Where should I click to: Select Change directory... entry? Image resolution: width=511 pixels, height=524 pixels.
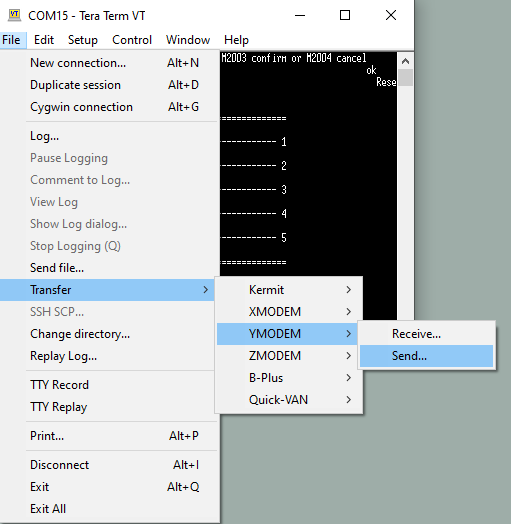click(110, 334)
